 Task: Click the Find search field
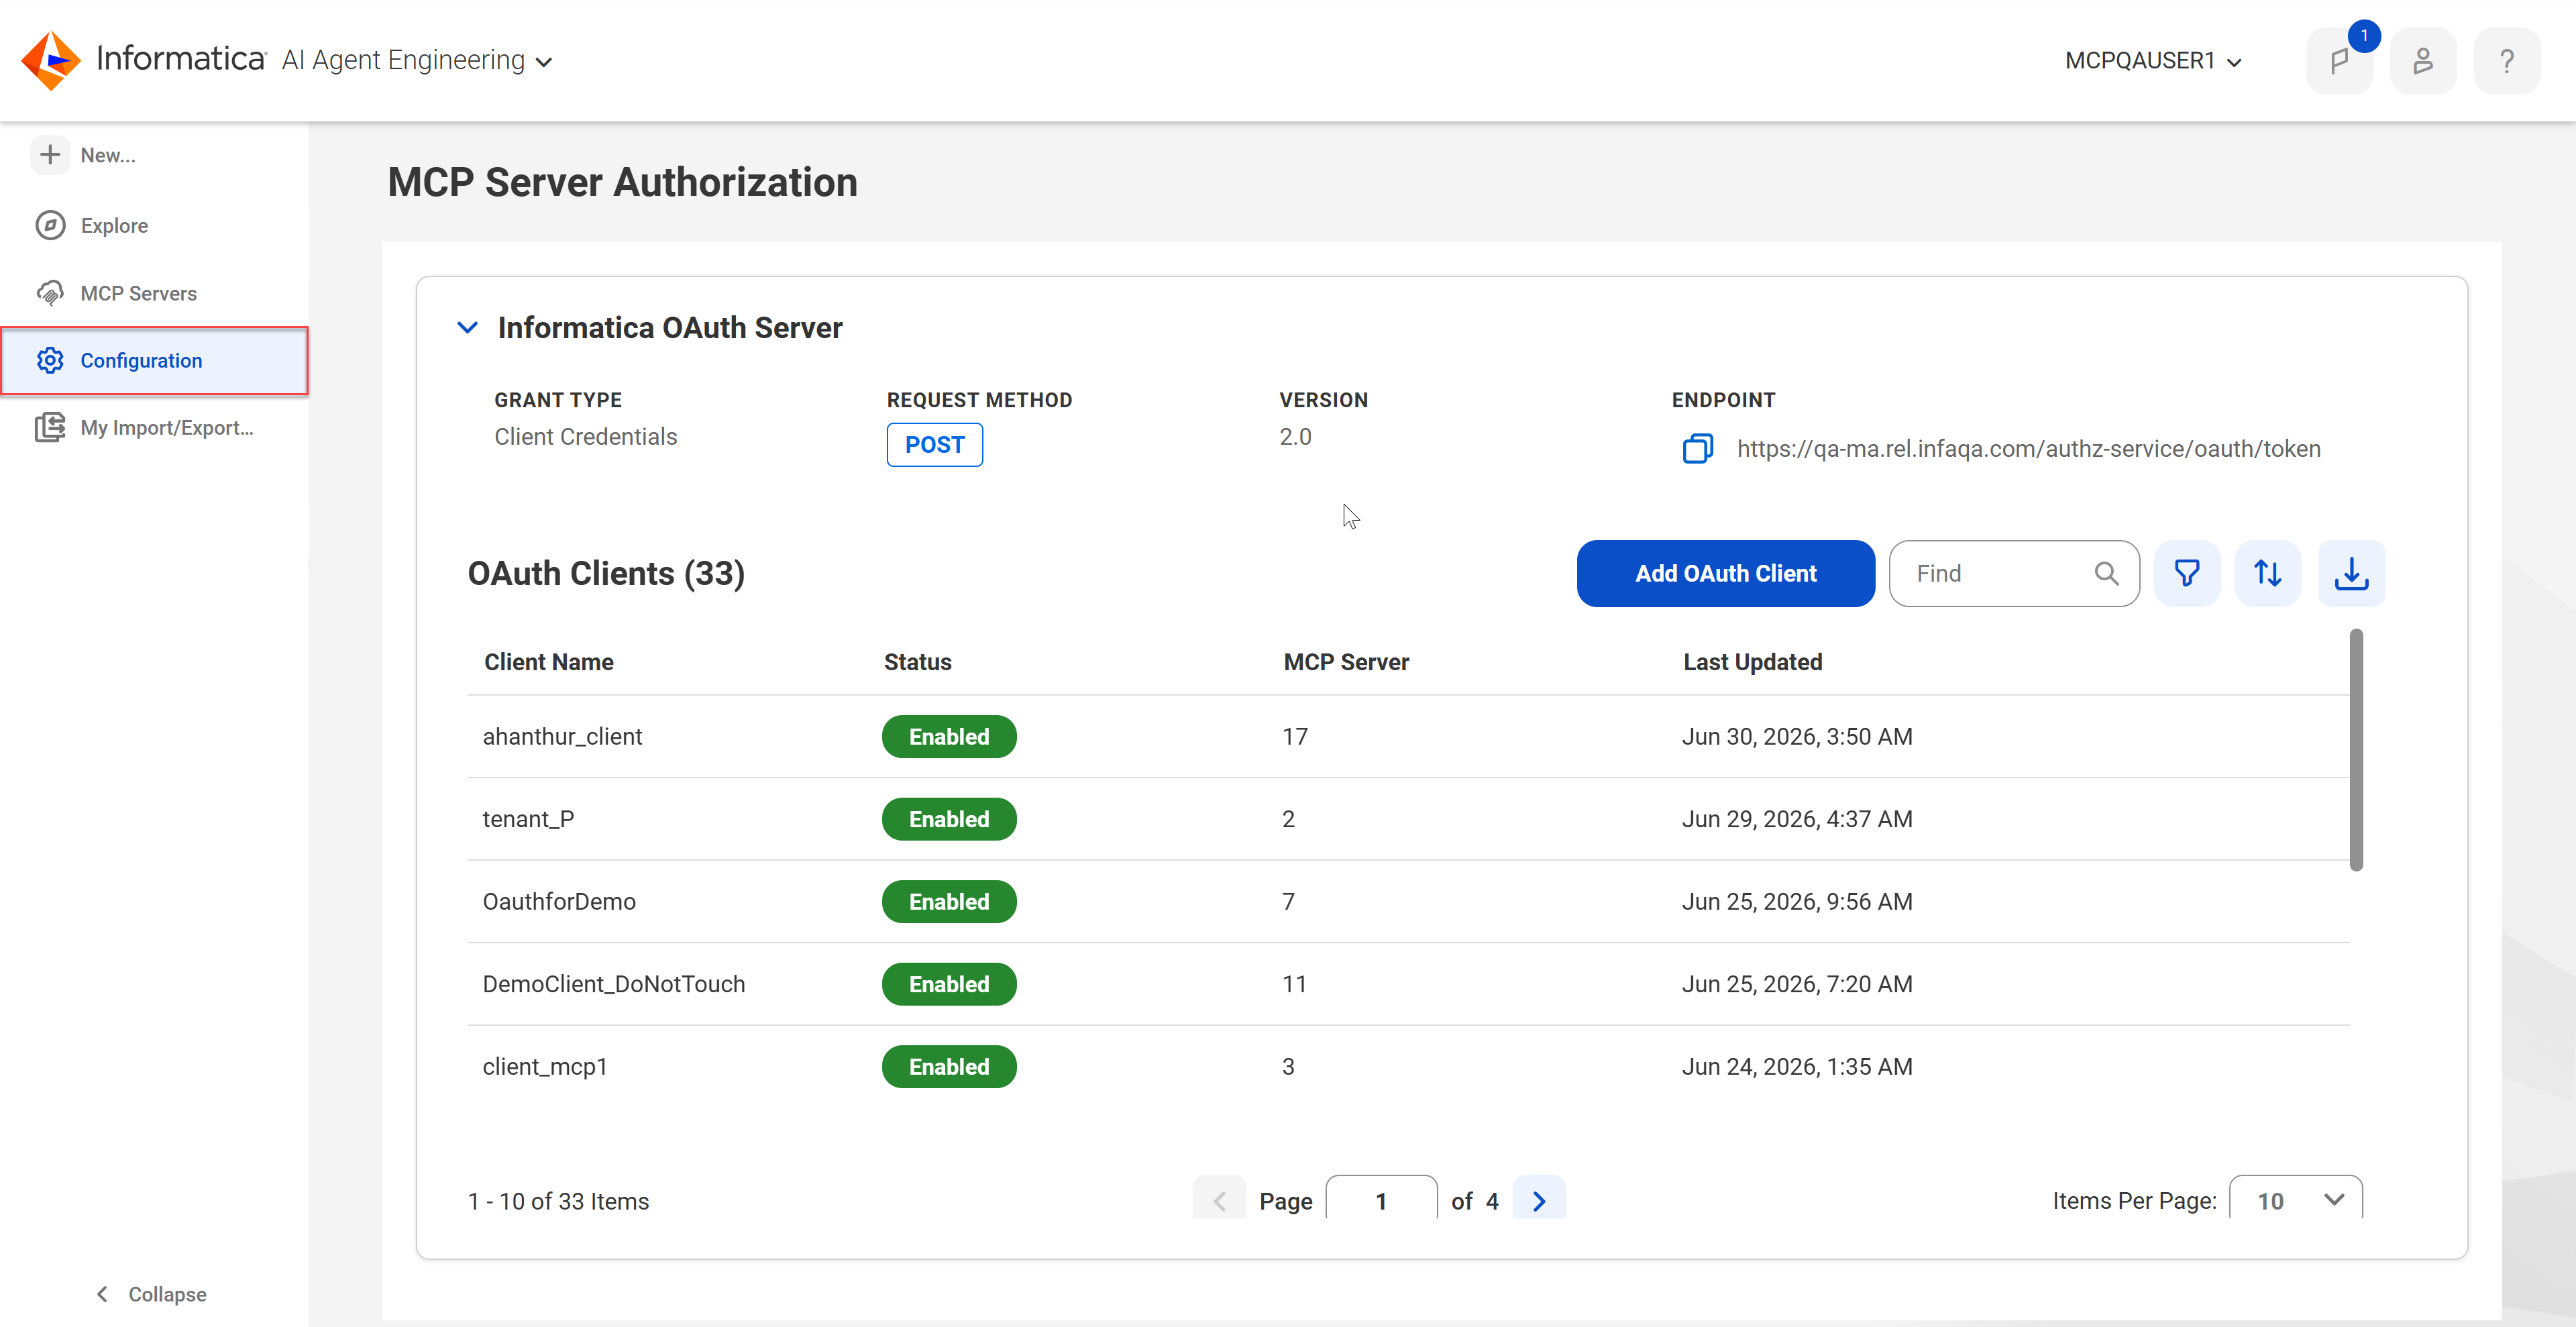pos(2014,574)
